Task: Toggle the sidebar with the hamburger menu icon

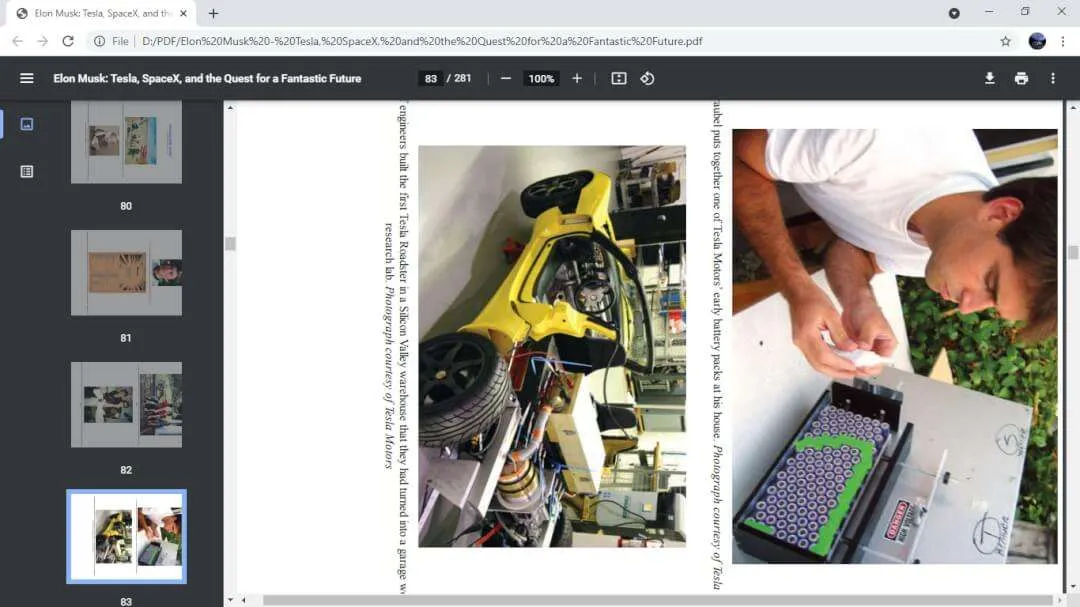Action: point(26,79)
